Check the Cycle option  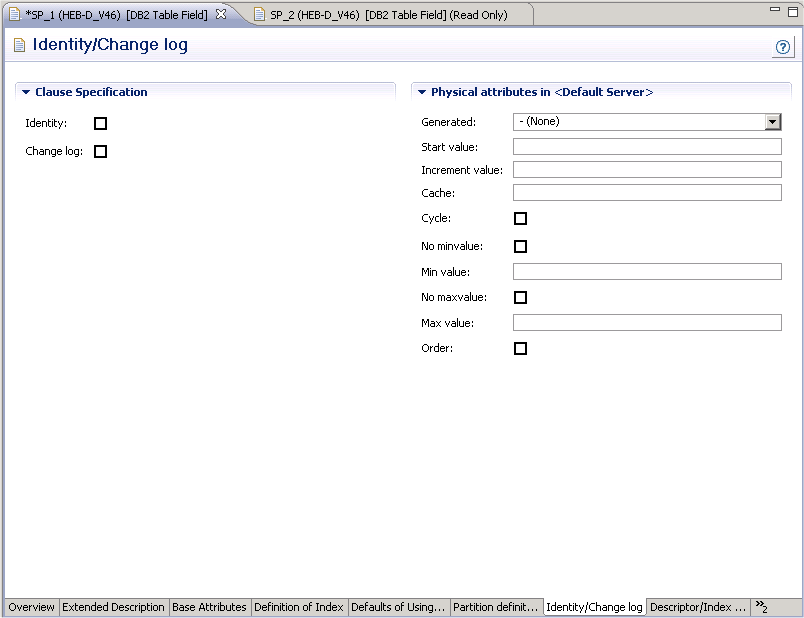pos(520,219)
